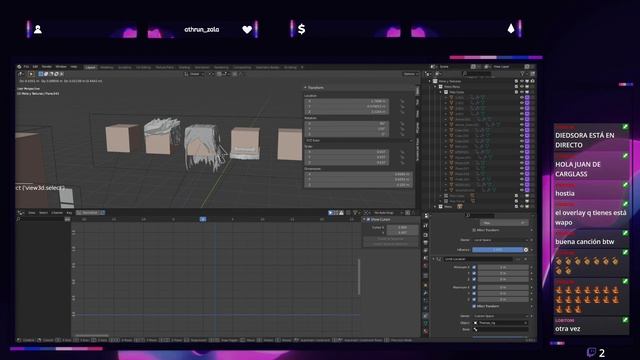This screenshot has height=360, width=640.
Task: Click the Cursor to Selection button
Action: click(x=391, y=239)
